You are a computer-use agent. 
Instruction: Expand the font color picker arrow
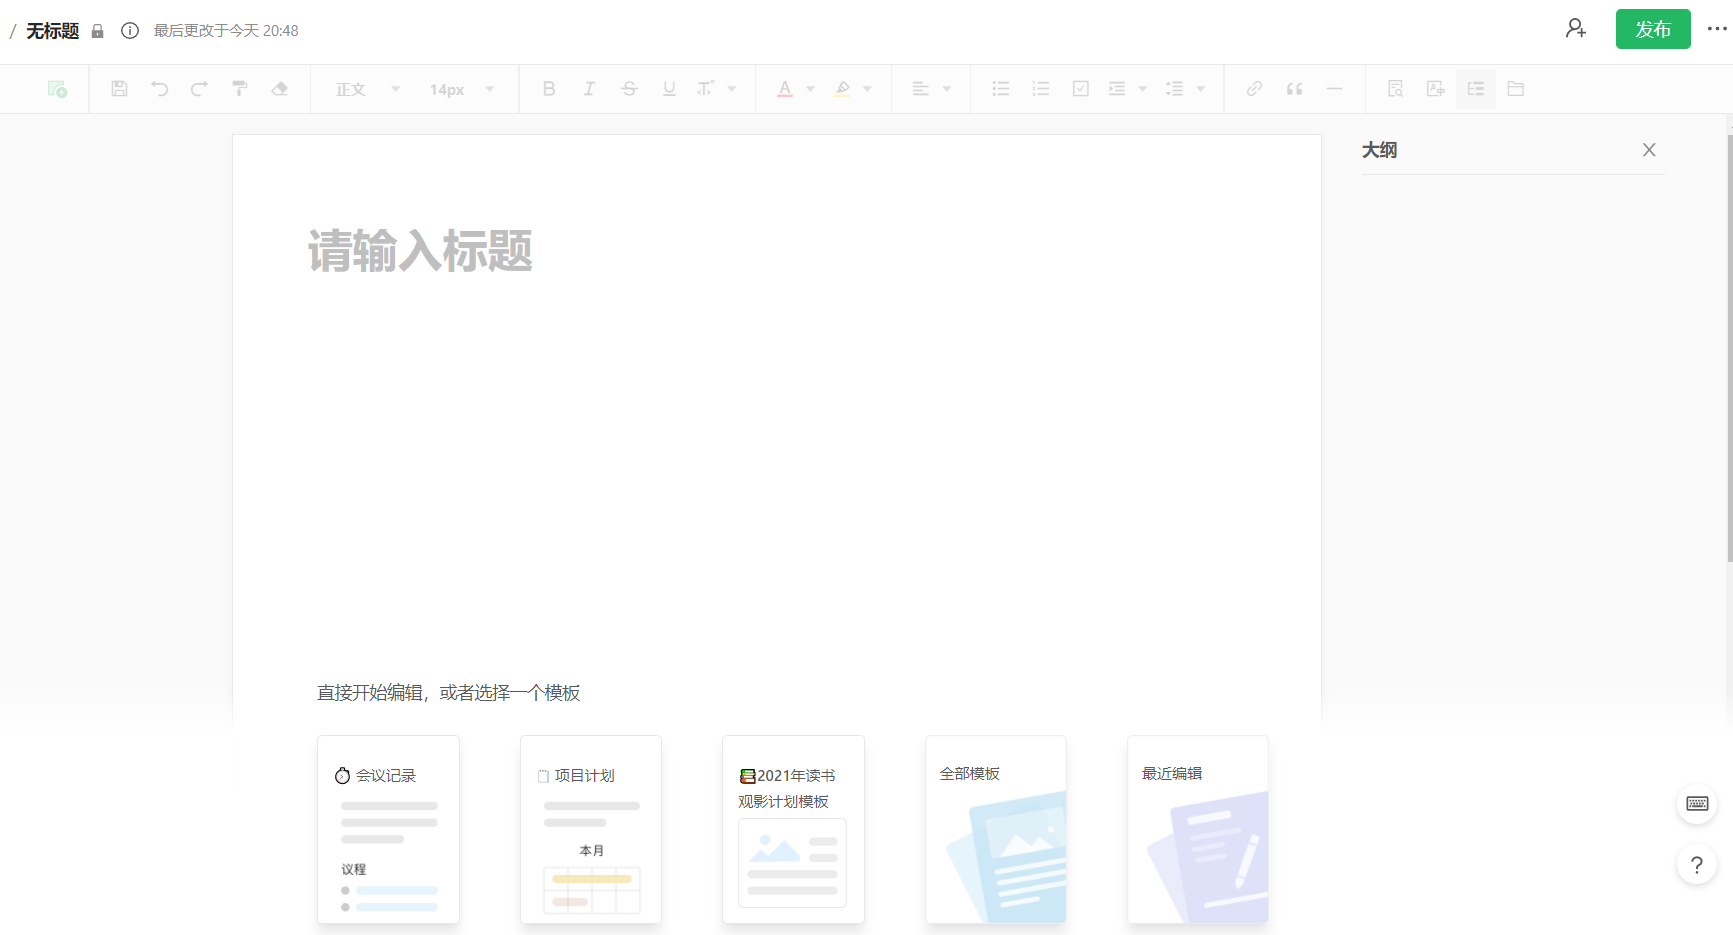[x=810, y=89]
